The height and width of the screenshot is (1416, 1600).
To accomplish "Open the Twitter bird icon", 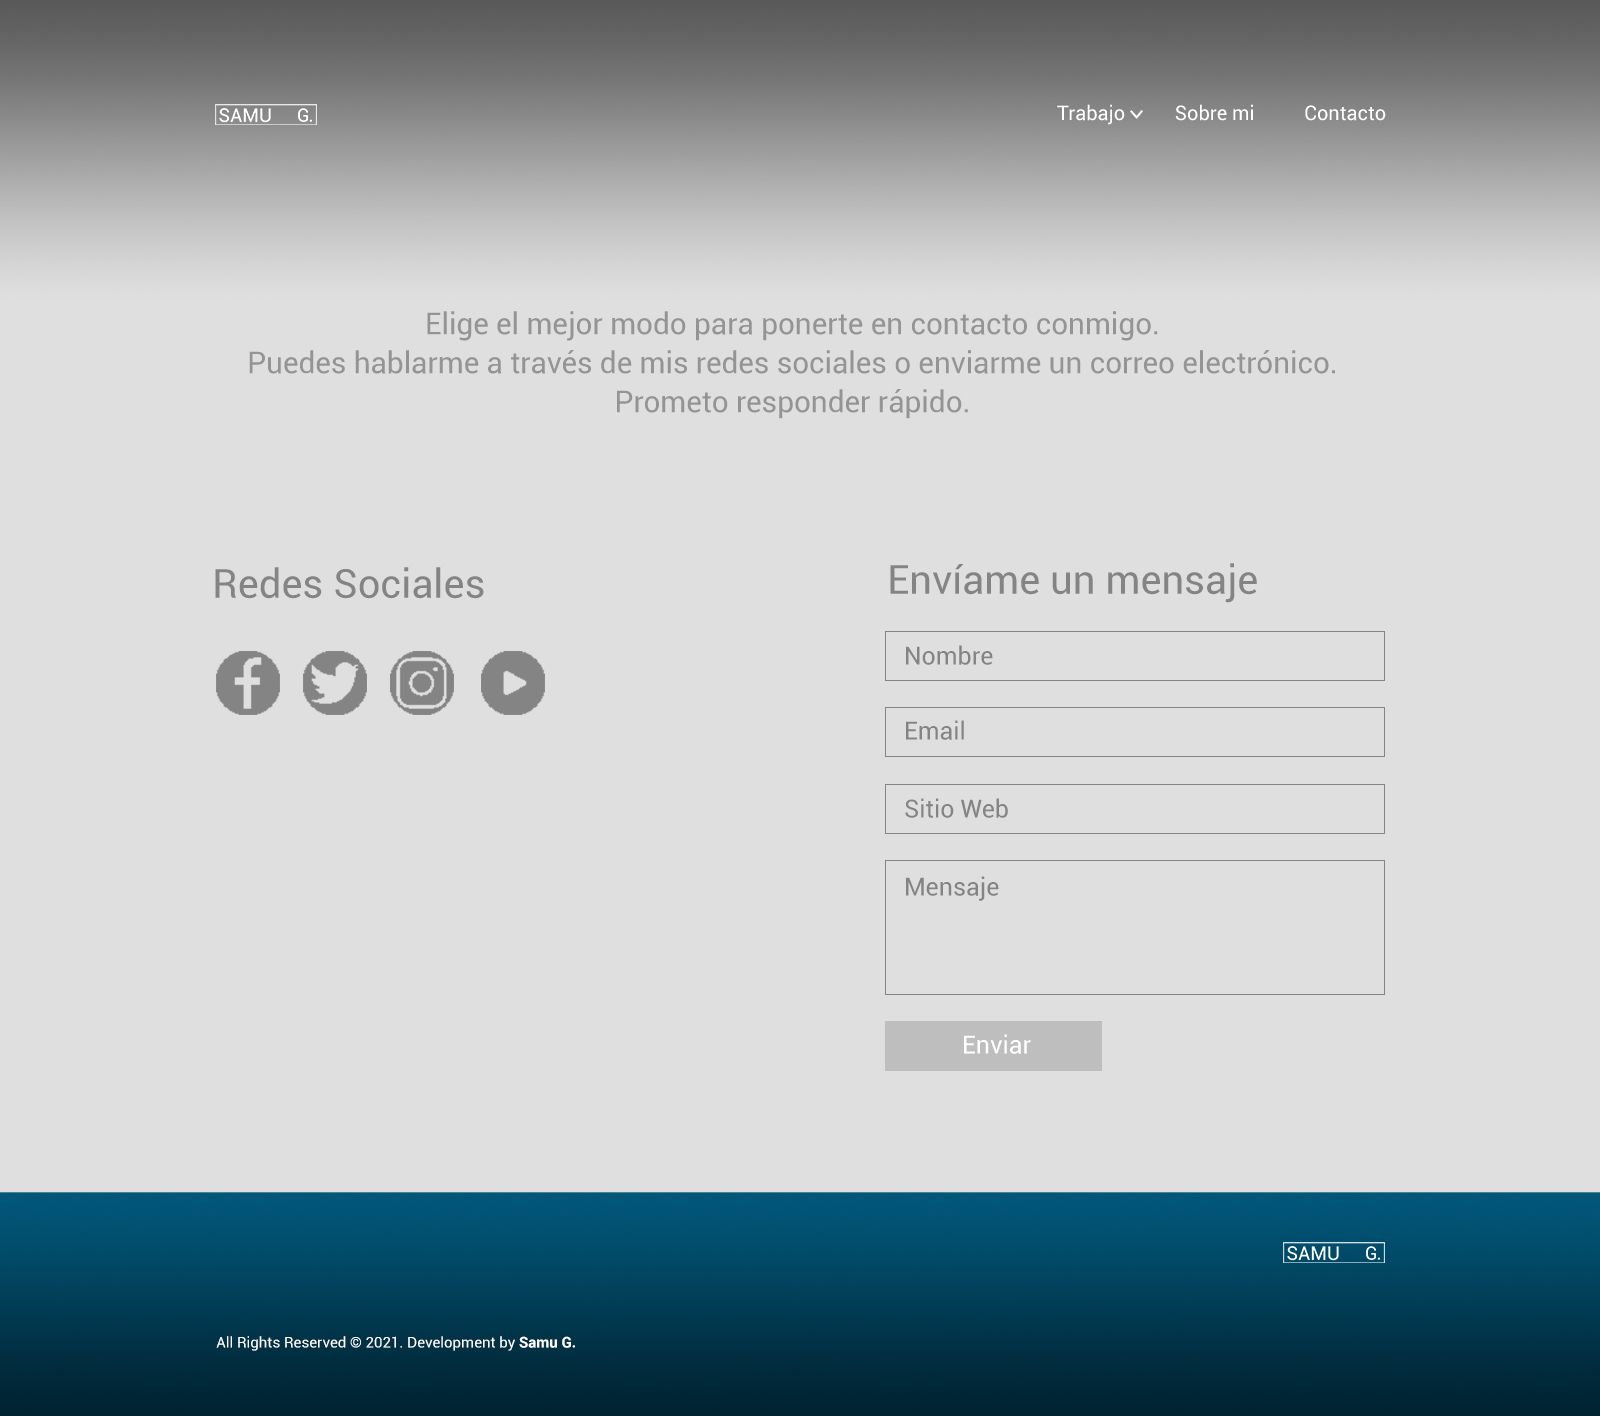I will point(335,683).
